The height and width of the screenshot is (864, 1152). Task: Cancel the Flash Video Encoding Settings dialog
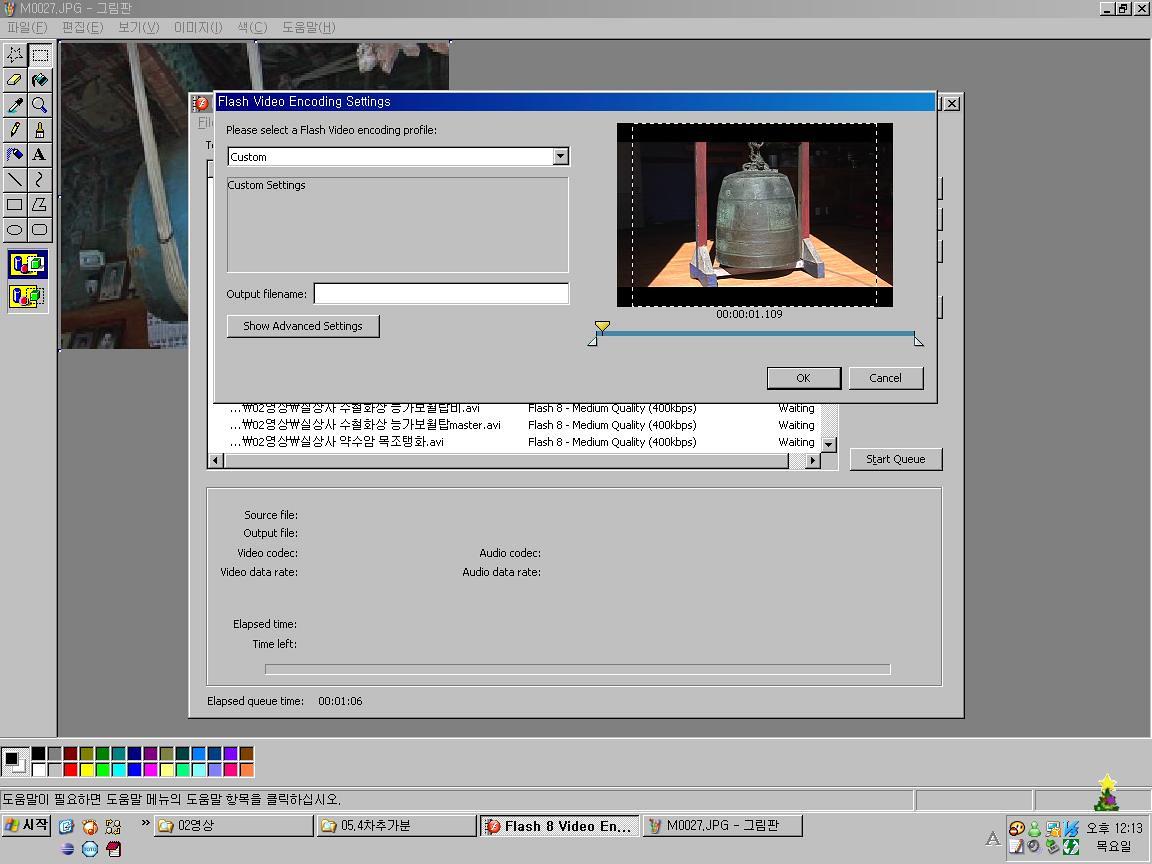tap(885, 378)
